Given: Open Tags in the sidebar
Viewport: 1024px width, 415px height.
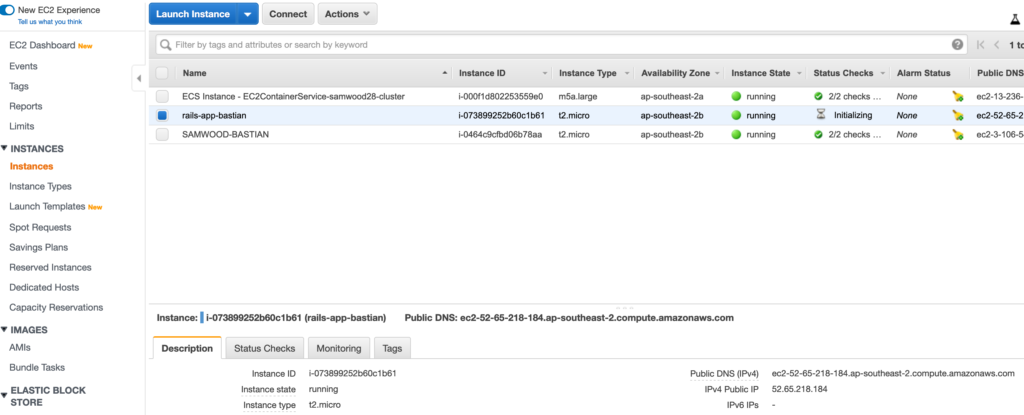Looking at the screenshot, I should pyautogui.click(x=19, y=86).
